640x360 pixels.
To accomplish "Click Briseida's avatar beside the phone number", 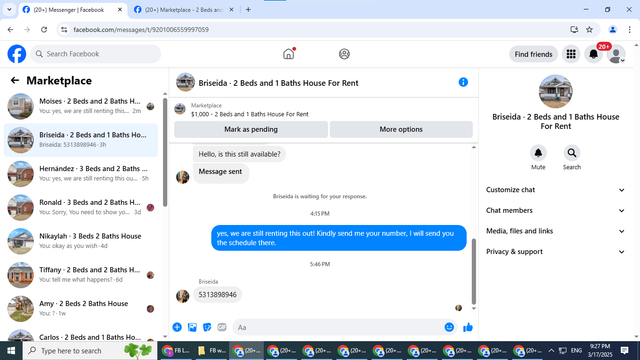I will [182, 296].
